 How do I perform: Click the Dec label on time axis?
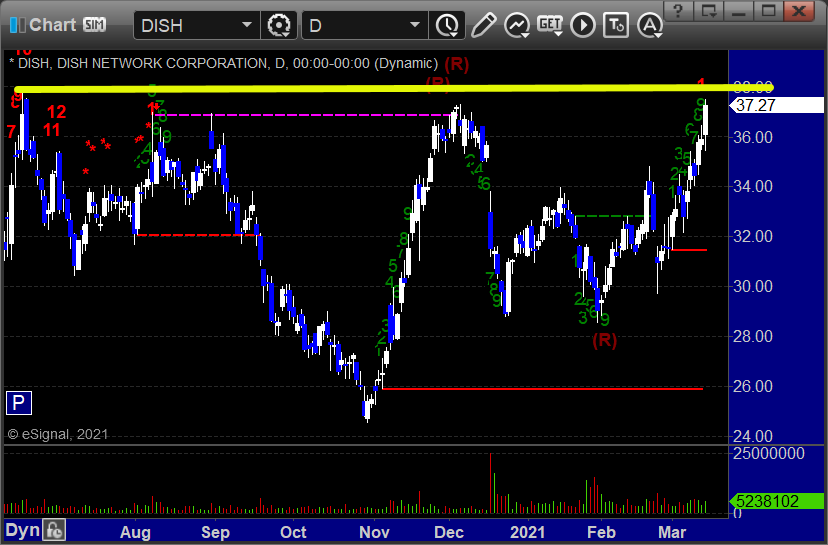[449, 532]
